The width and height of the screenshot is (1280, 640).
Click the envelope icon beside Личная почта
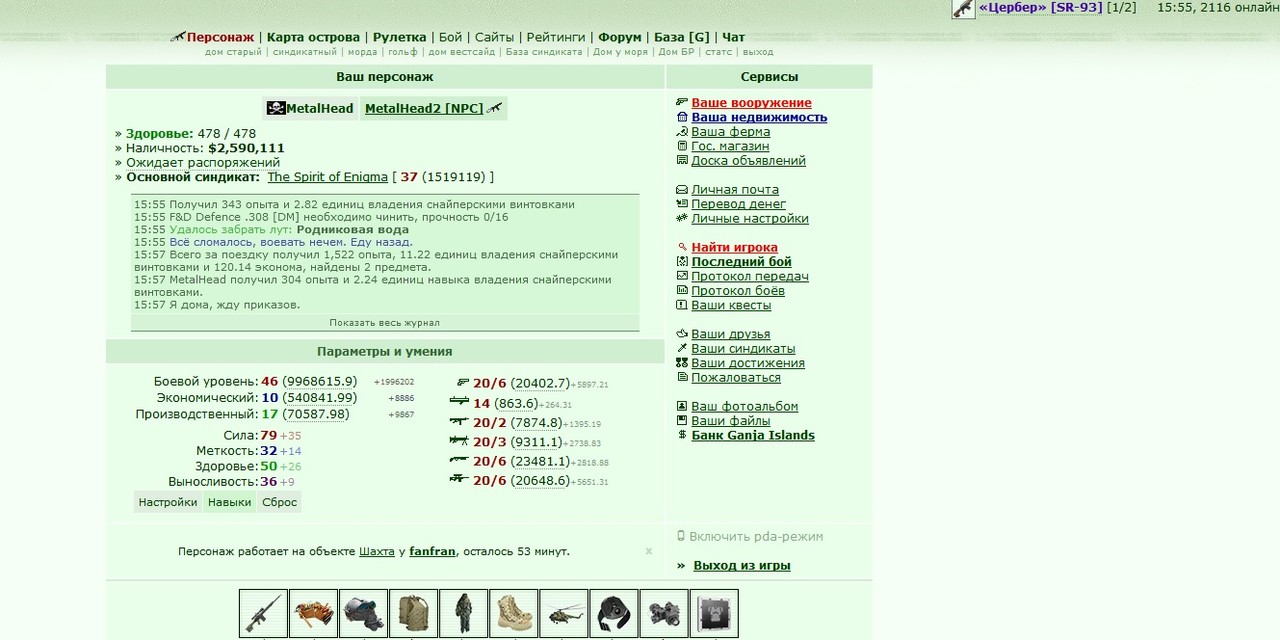[x=682, y=189]
